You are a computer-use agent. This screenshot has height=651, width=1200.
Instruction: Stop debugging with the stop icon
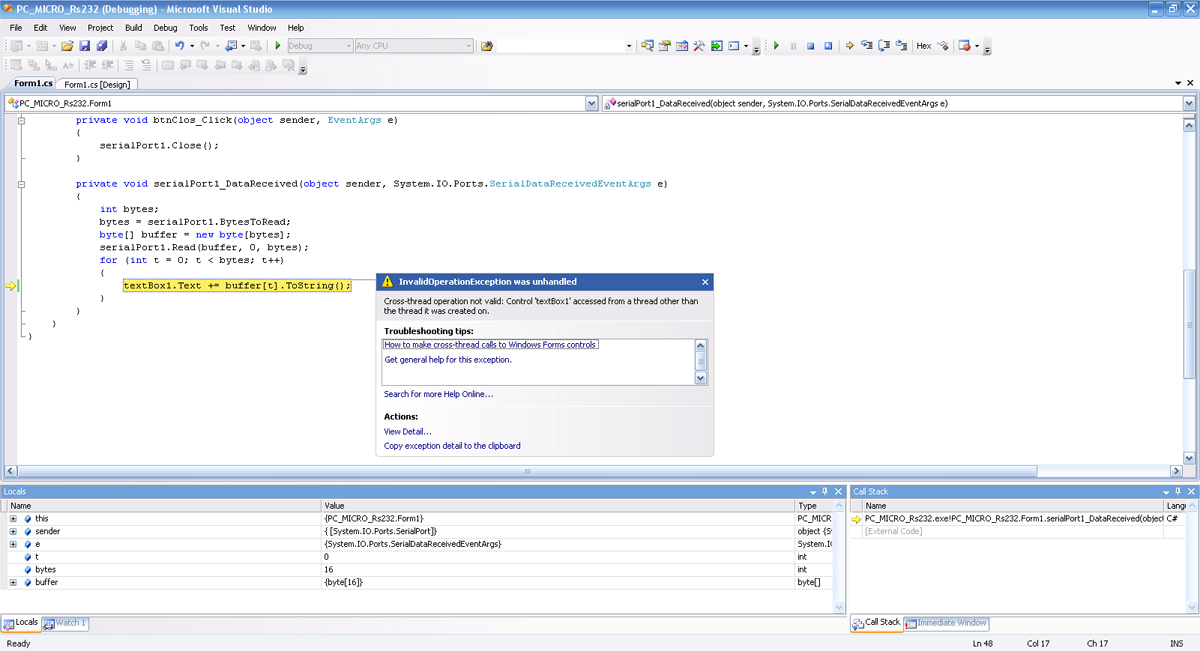(811, 46)
